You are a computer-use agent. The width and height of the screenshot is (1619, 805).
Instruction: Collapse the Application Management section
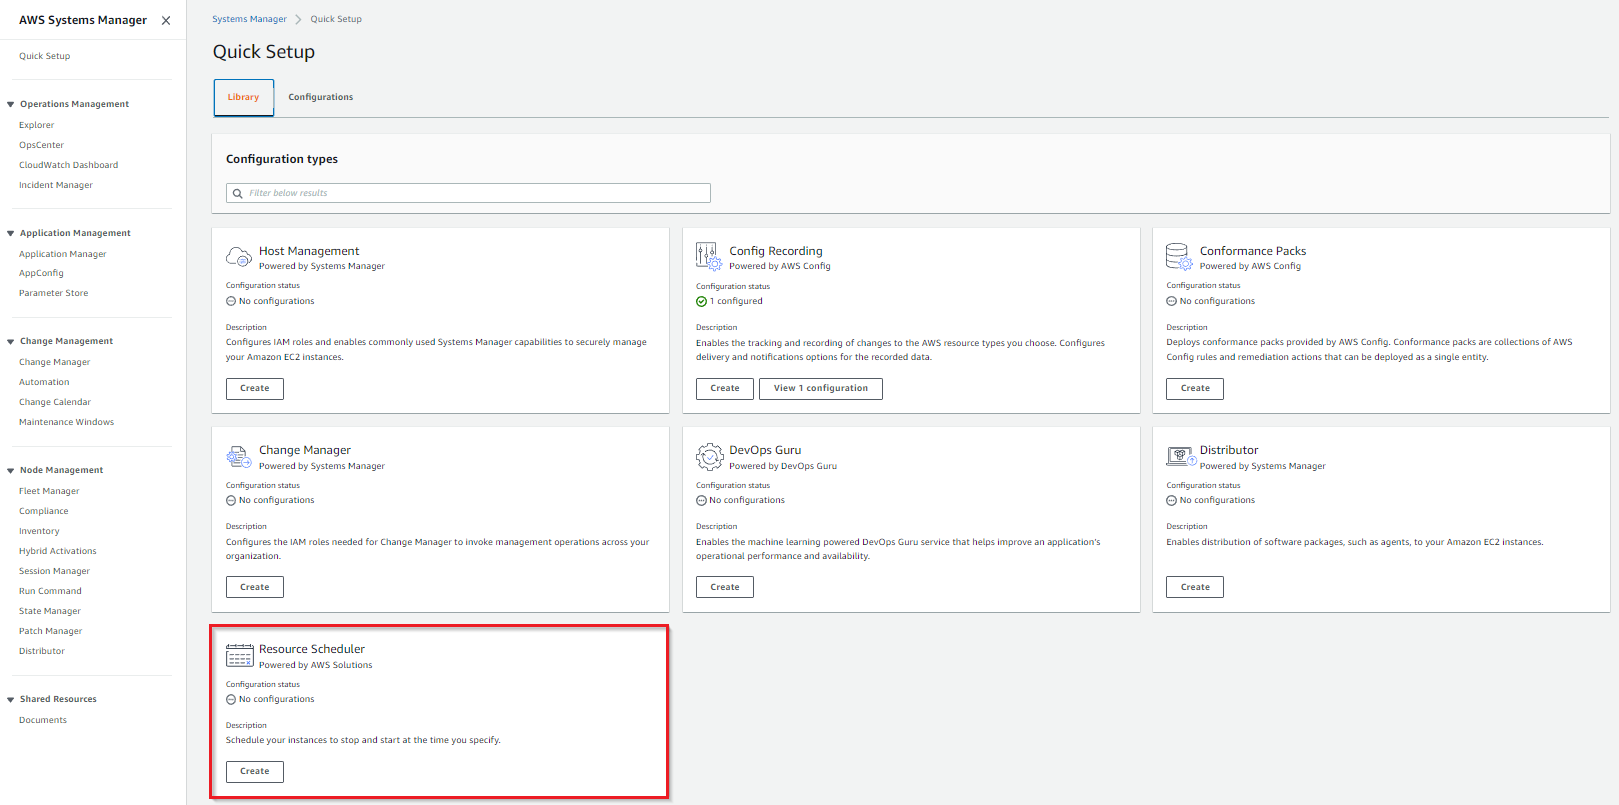point(11,233)
